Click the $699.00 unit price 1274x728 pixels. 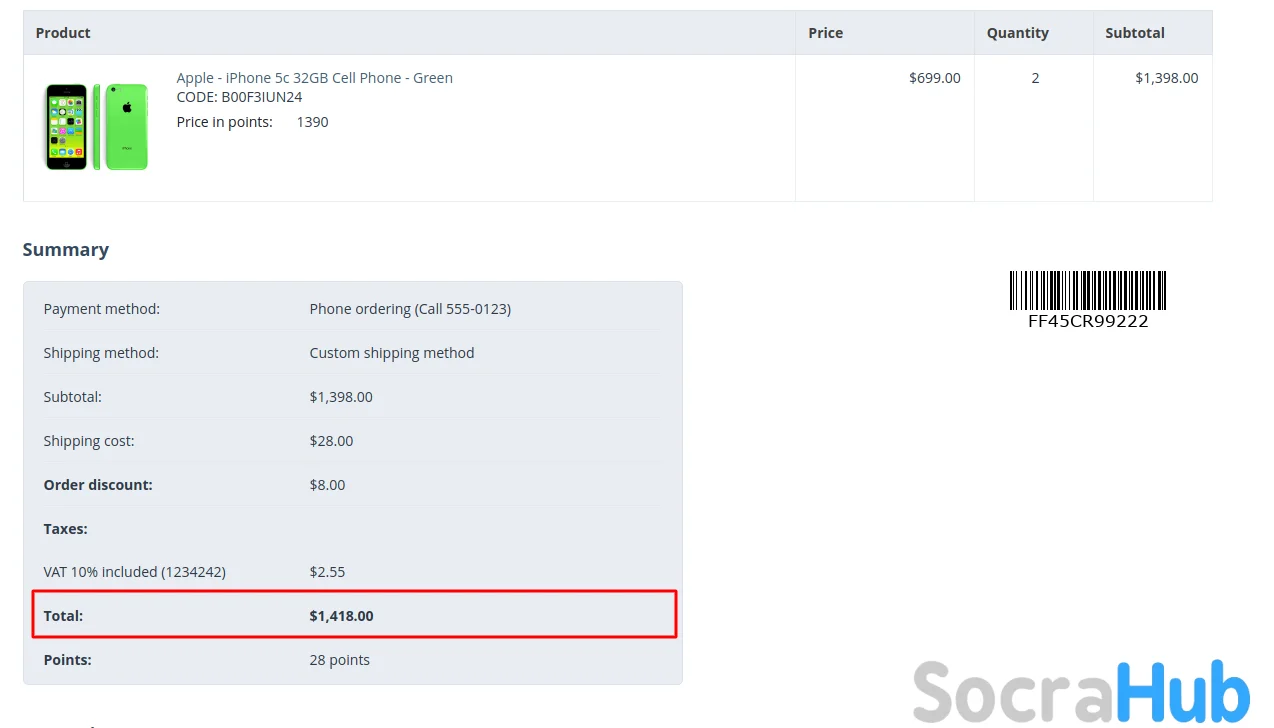point(934,78)
